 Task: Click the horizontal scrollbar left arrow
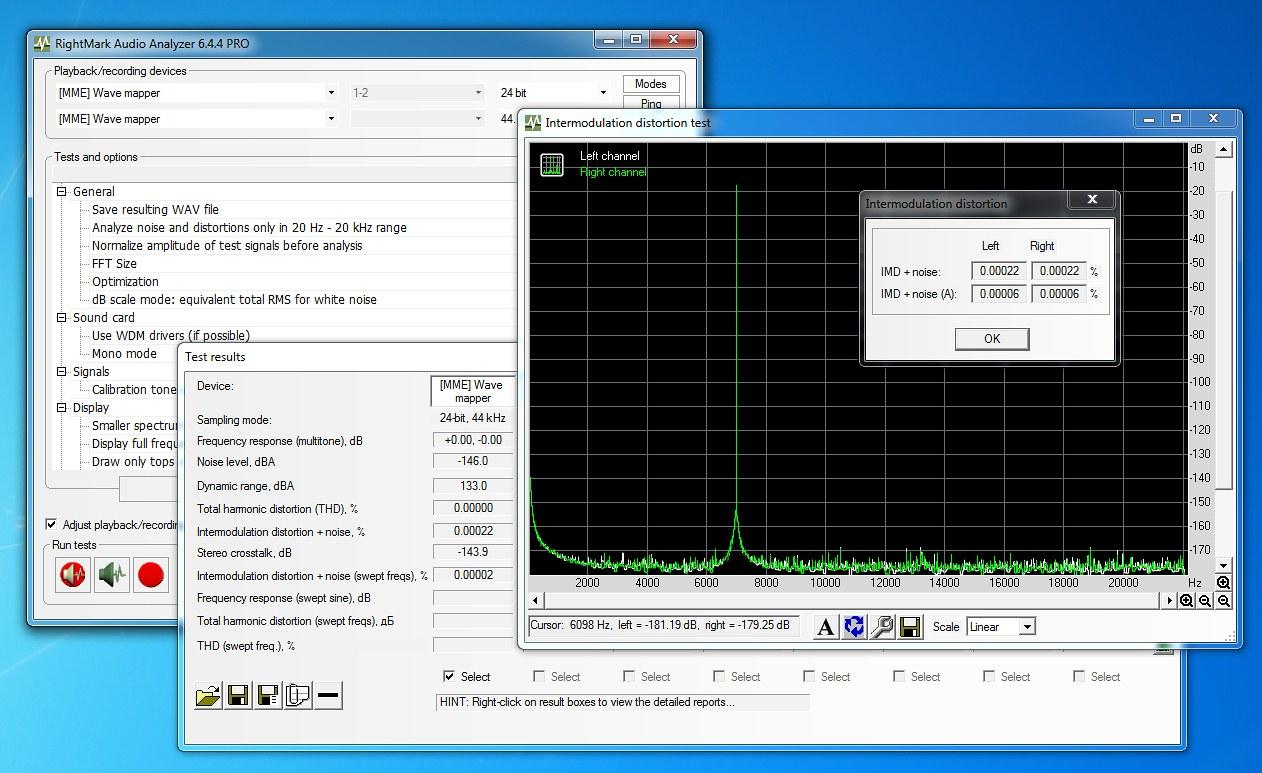click(534, 600)
